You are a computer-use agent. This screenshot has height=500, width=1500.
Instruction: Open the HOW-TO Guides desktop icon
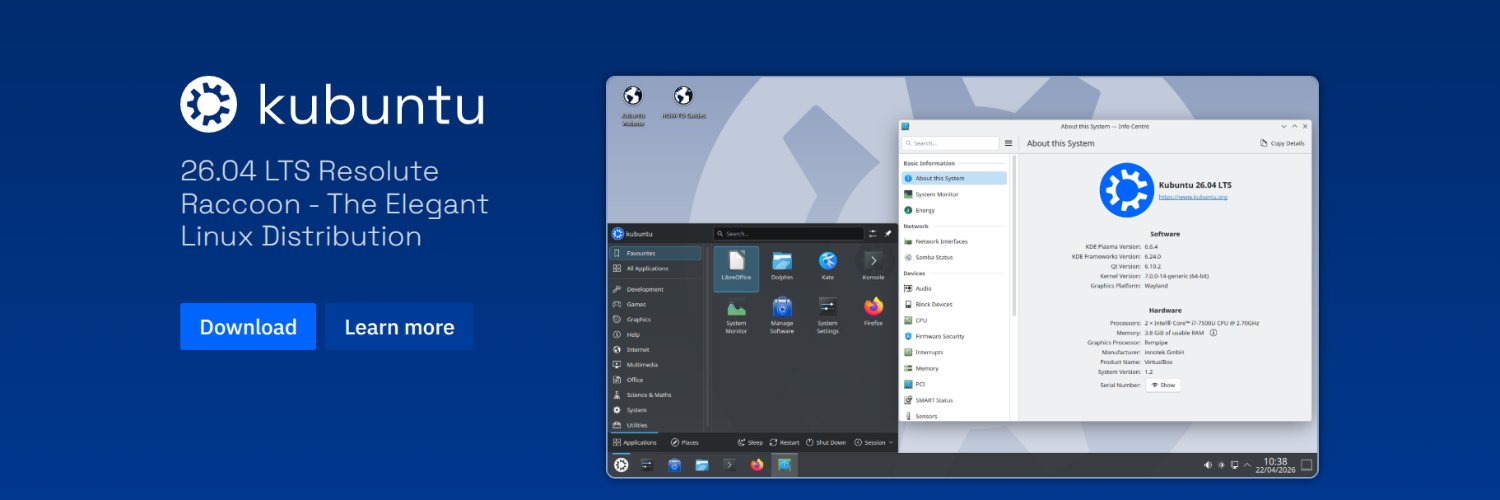click(683, 101)
